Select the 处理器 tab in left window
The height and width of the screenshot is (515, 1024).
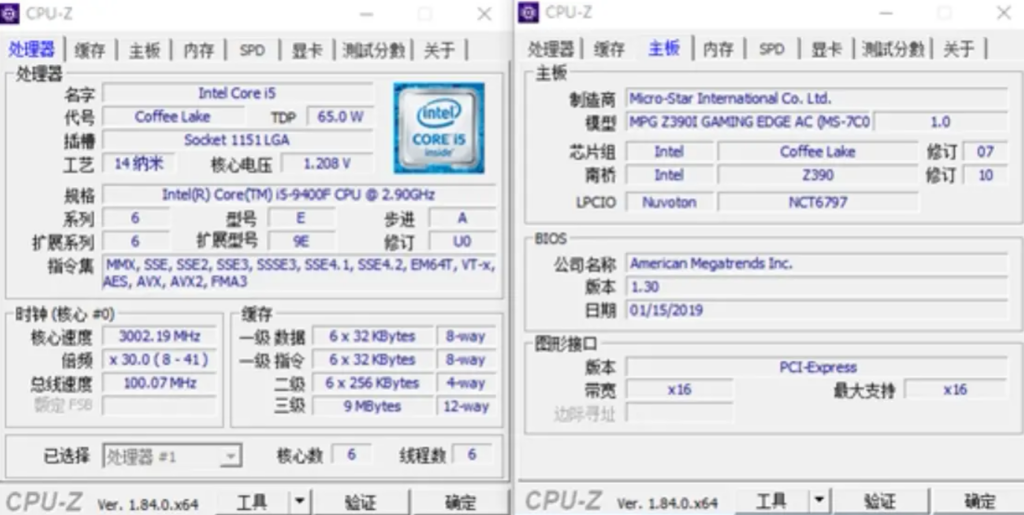pos(31,49)
